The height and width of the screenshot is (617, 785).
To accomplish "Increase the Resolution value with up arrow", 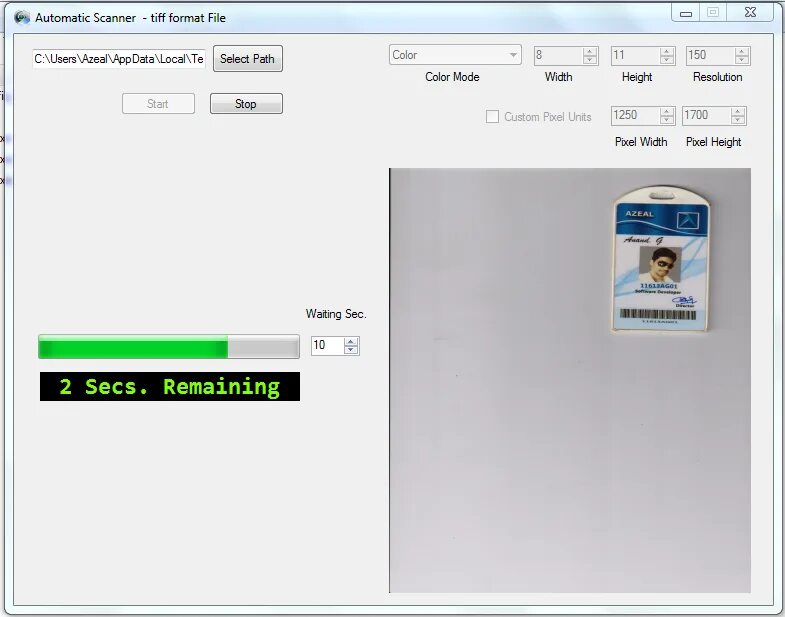I will click(742, 51).
